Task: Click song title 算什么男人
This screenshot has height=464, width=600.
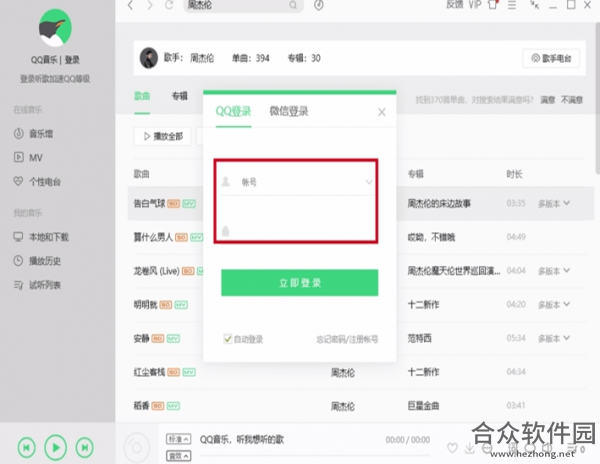Action: (x=153, y=238)
